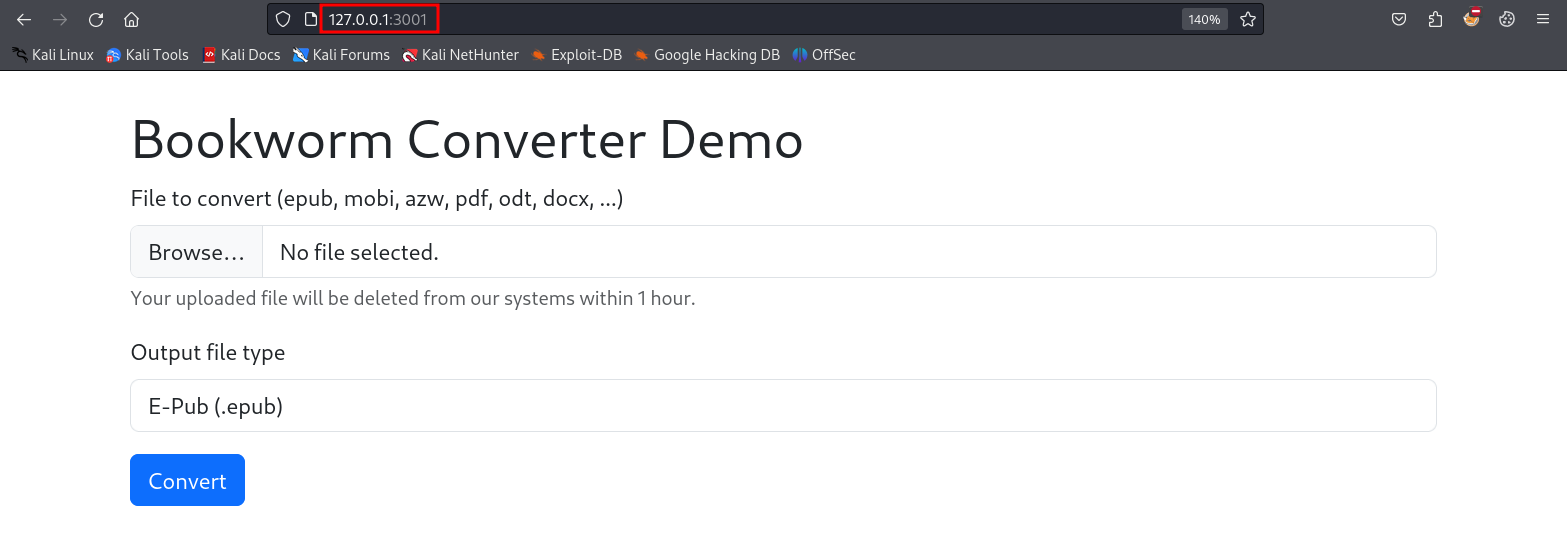Image resolution: width=1567 pixels, height=550 pixels.
Task: Open the extensions puzzle icon
Action: (x=1435, y=19)
